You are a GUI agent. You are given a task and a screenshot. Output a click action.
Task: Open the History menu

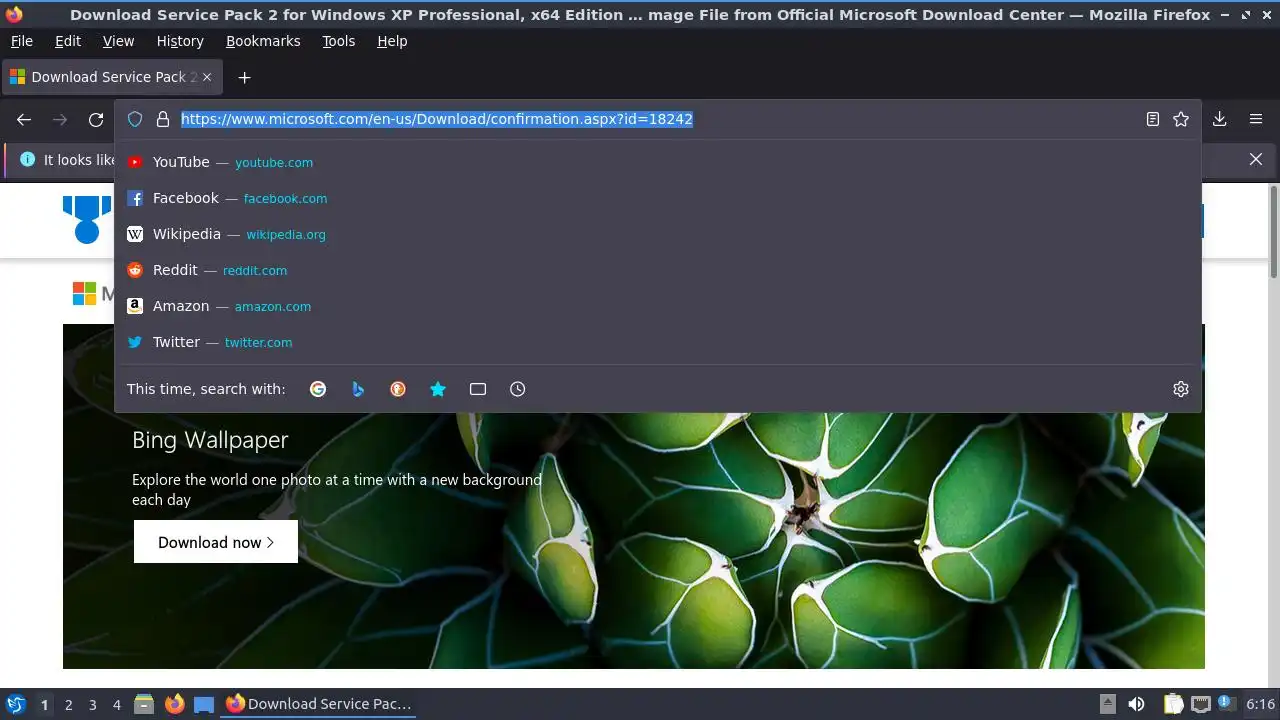[x=180, y=41]
